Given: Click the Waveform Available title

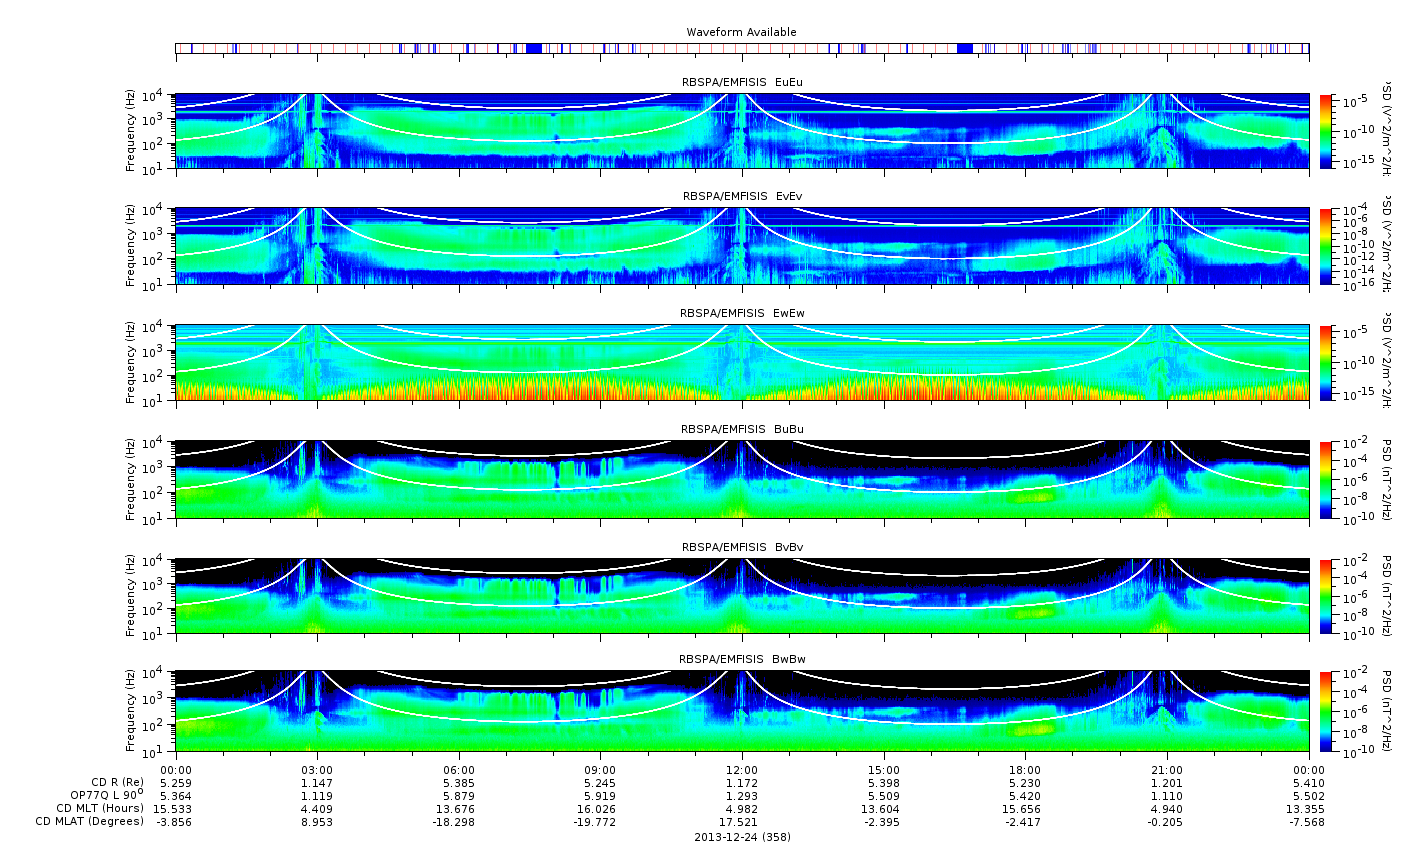Looking at the screenshot, I should point(741,32).
